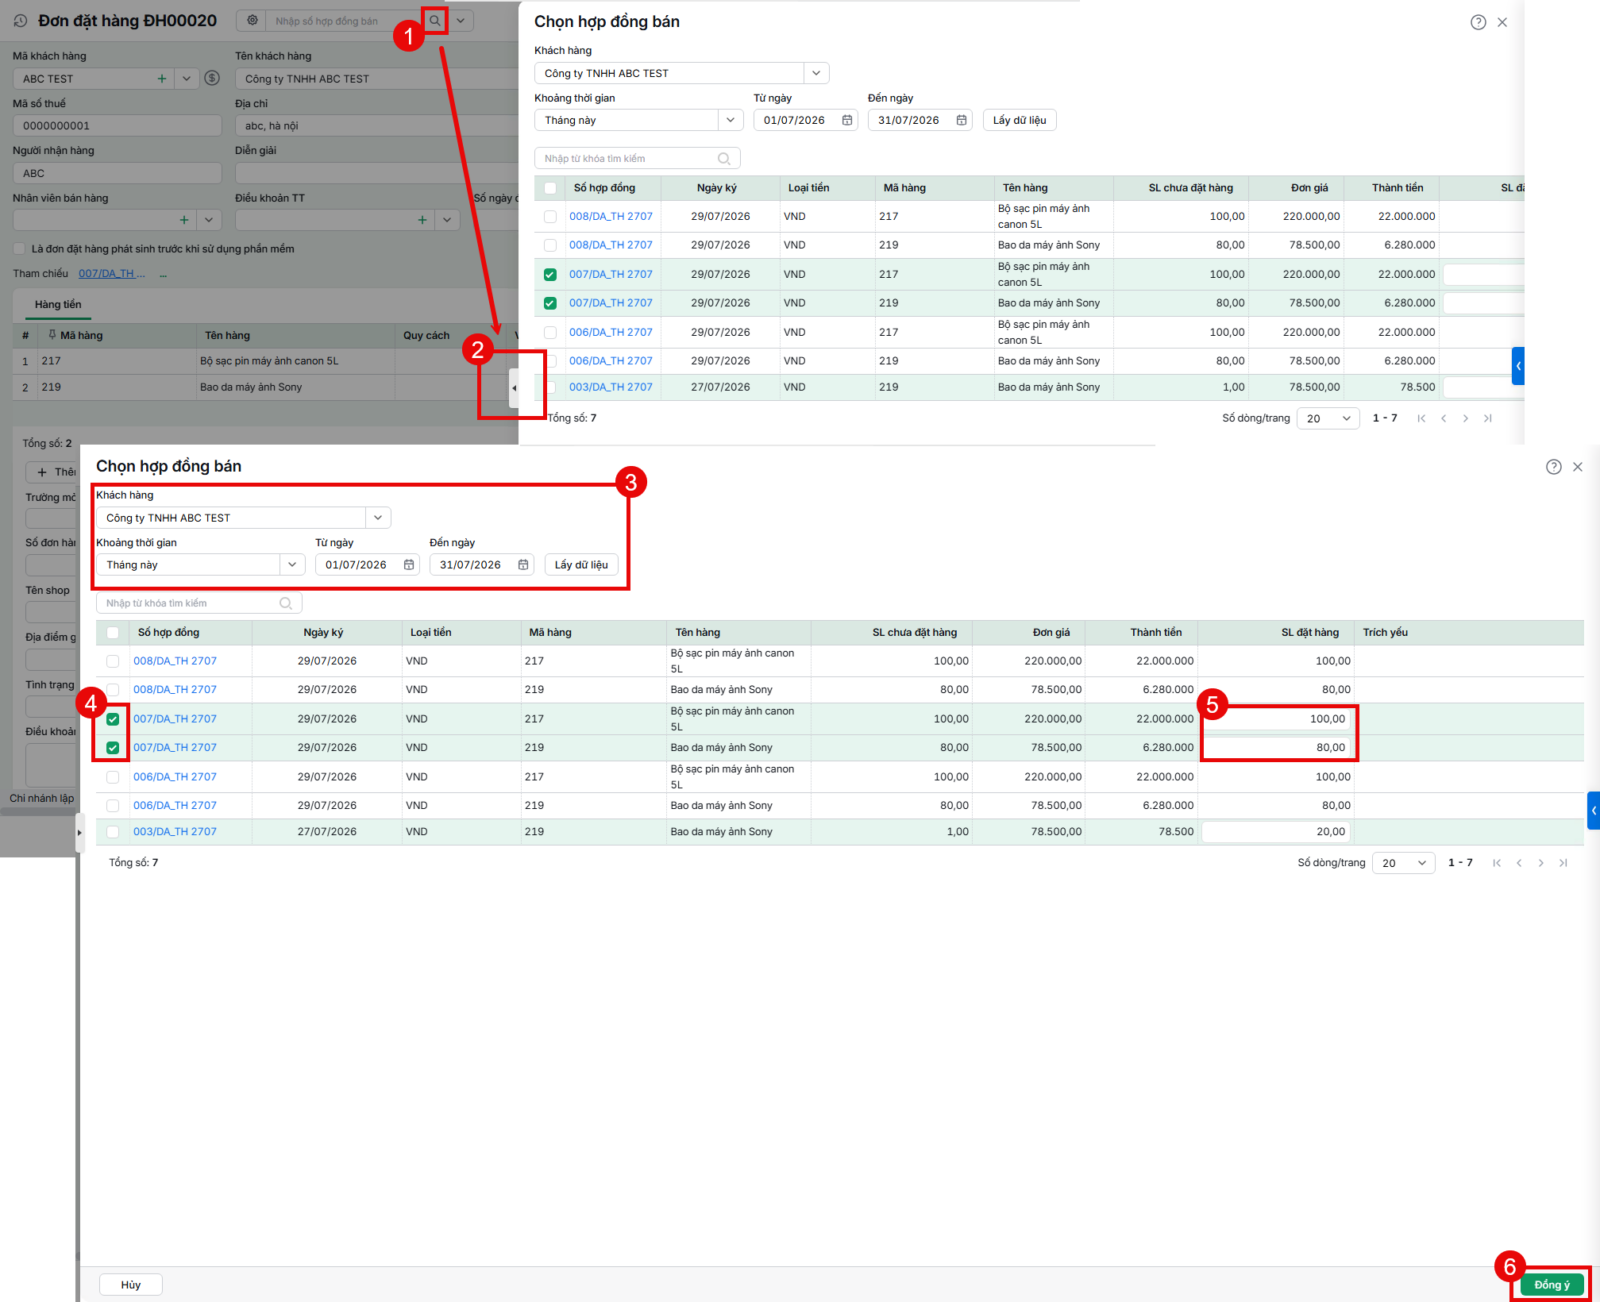
Task: Go to the next page in the upper dialog
Action: [1466, 418]
